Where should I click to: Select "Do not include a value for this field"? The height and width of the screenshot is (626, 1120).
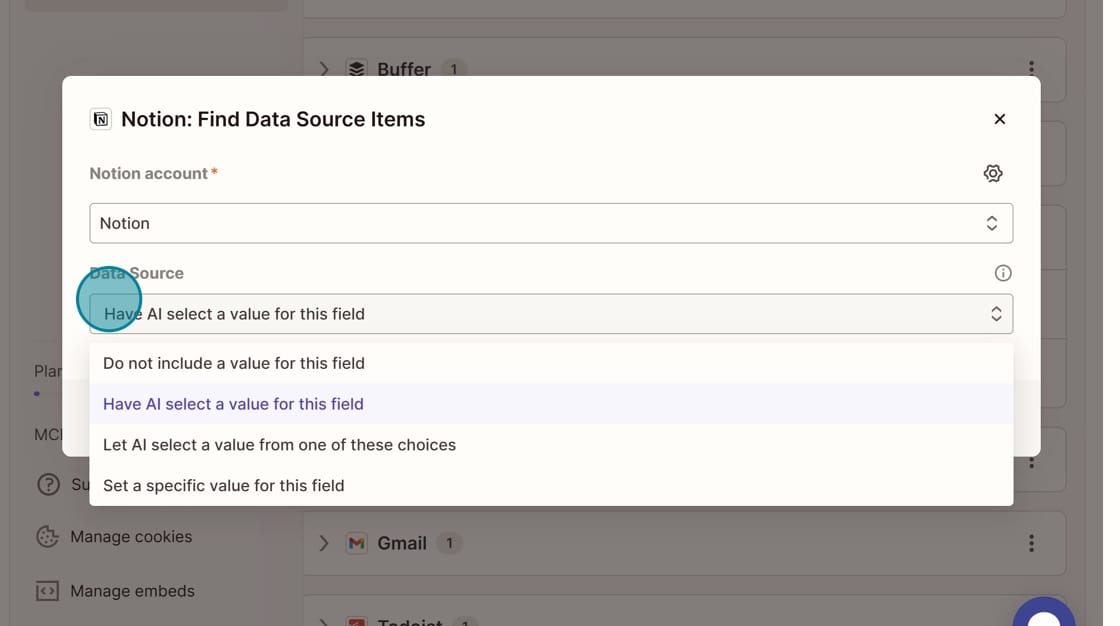click(234, 363)
